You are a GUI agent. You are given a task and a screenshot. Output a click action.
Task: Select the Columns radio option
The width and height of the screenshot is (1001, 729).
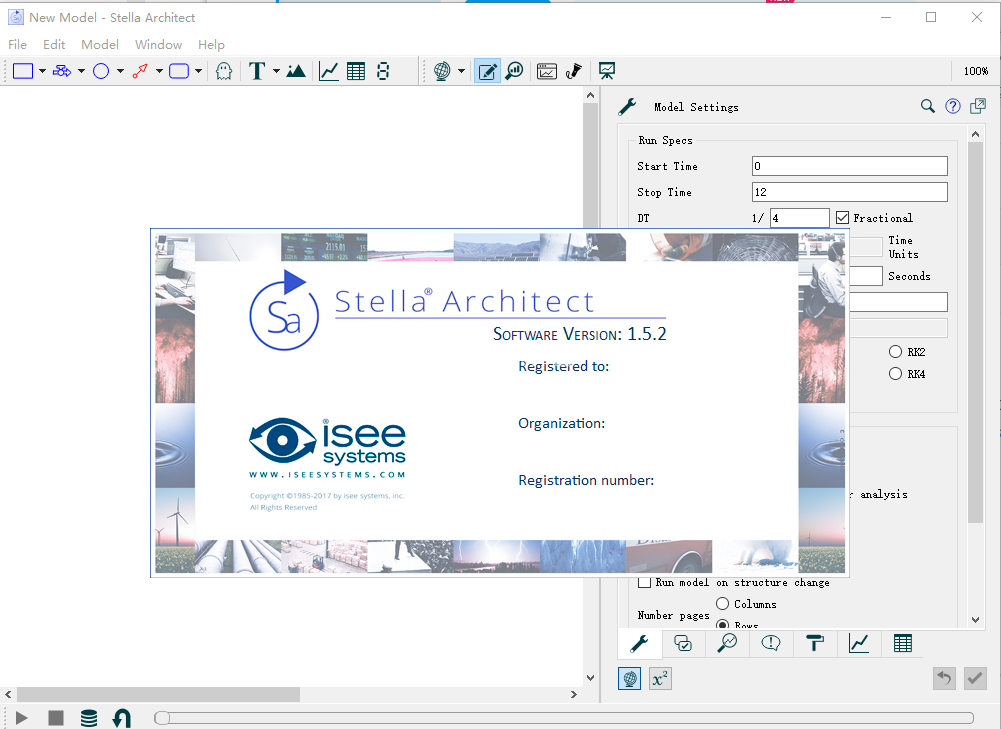pos(723,604)
